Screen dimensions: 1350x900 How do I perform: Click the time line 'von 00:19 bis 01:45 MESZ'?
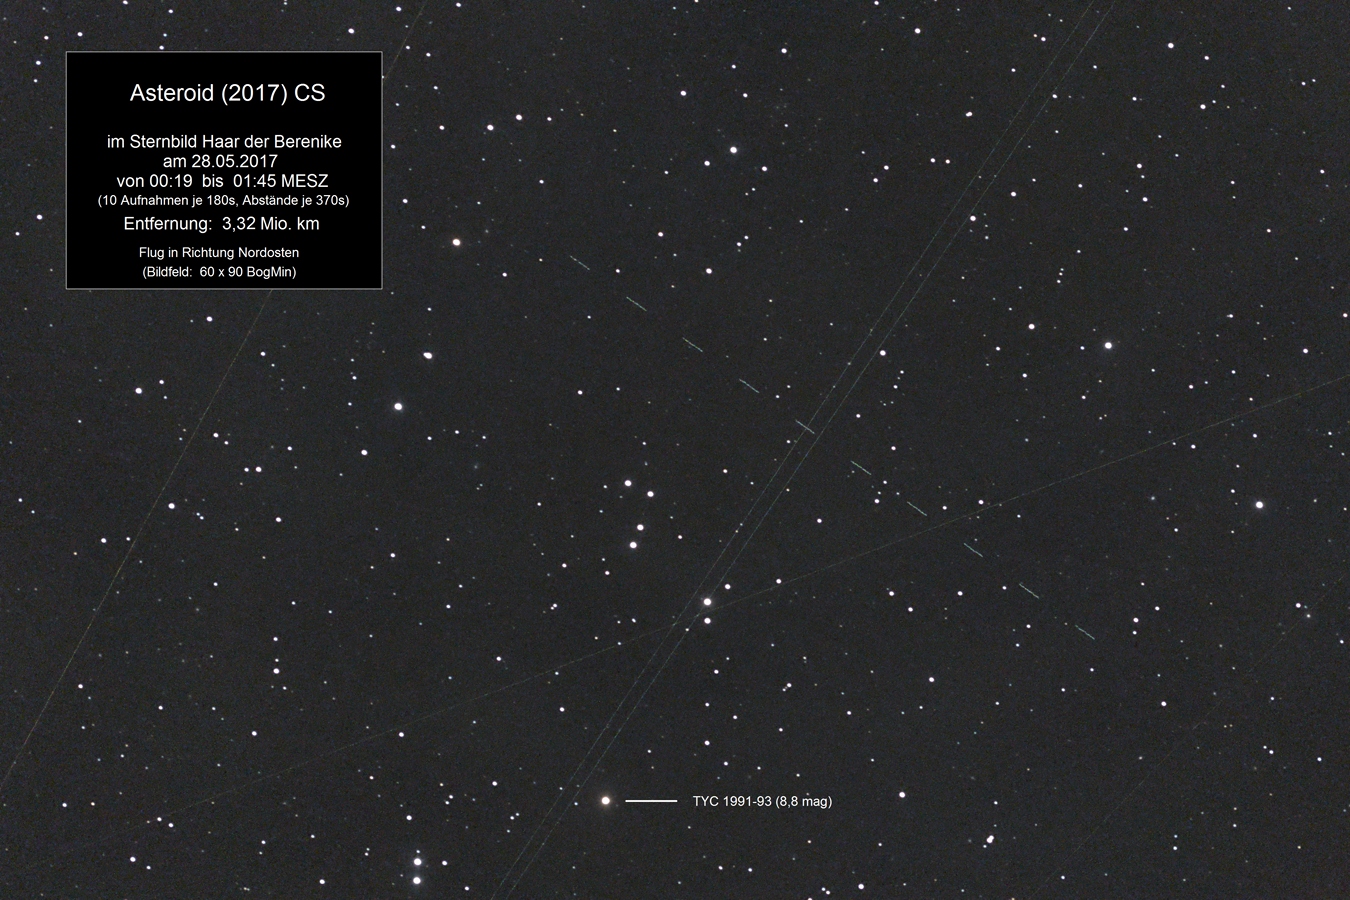pyautogui.click(x=222, y=181)
